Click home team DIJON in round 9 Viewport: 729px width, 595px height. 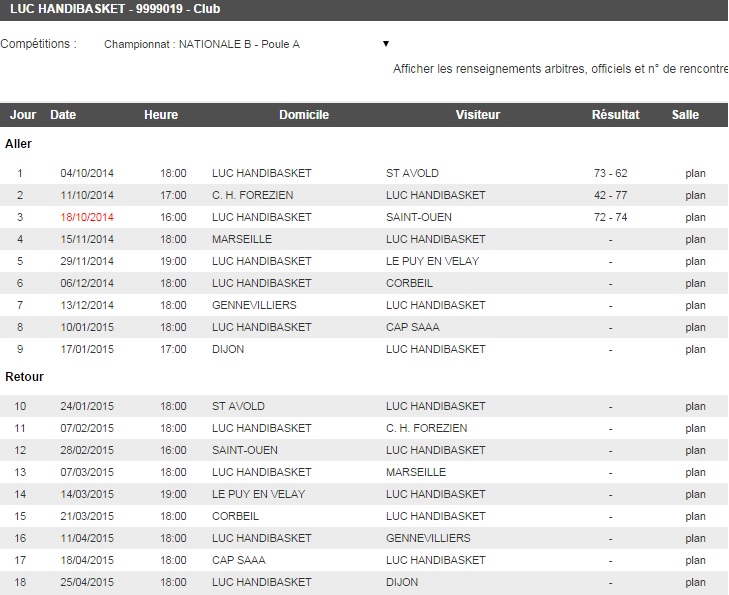228,349
